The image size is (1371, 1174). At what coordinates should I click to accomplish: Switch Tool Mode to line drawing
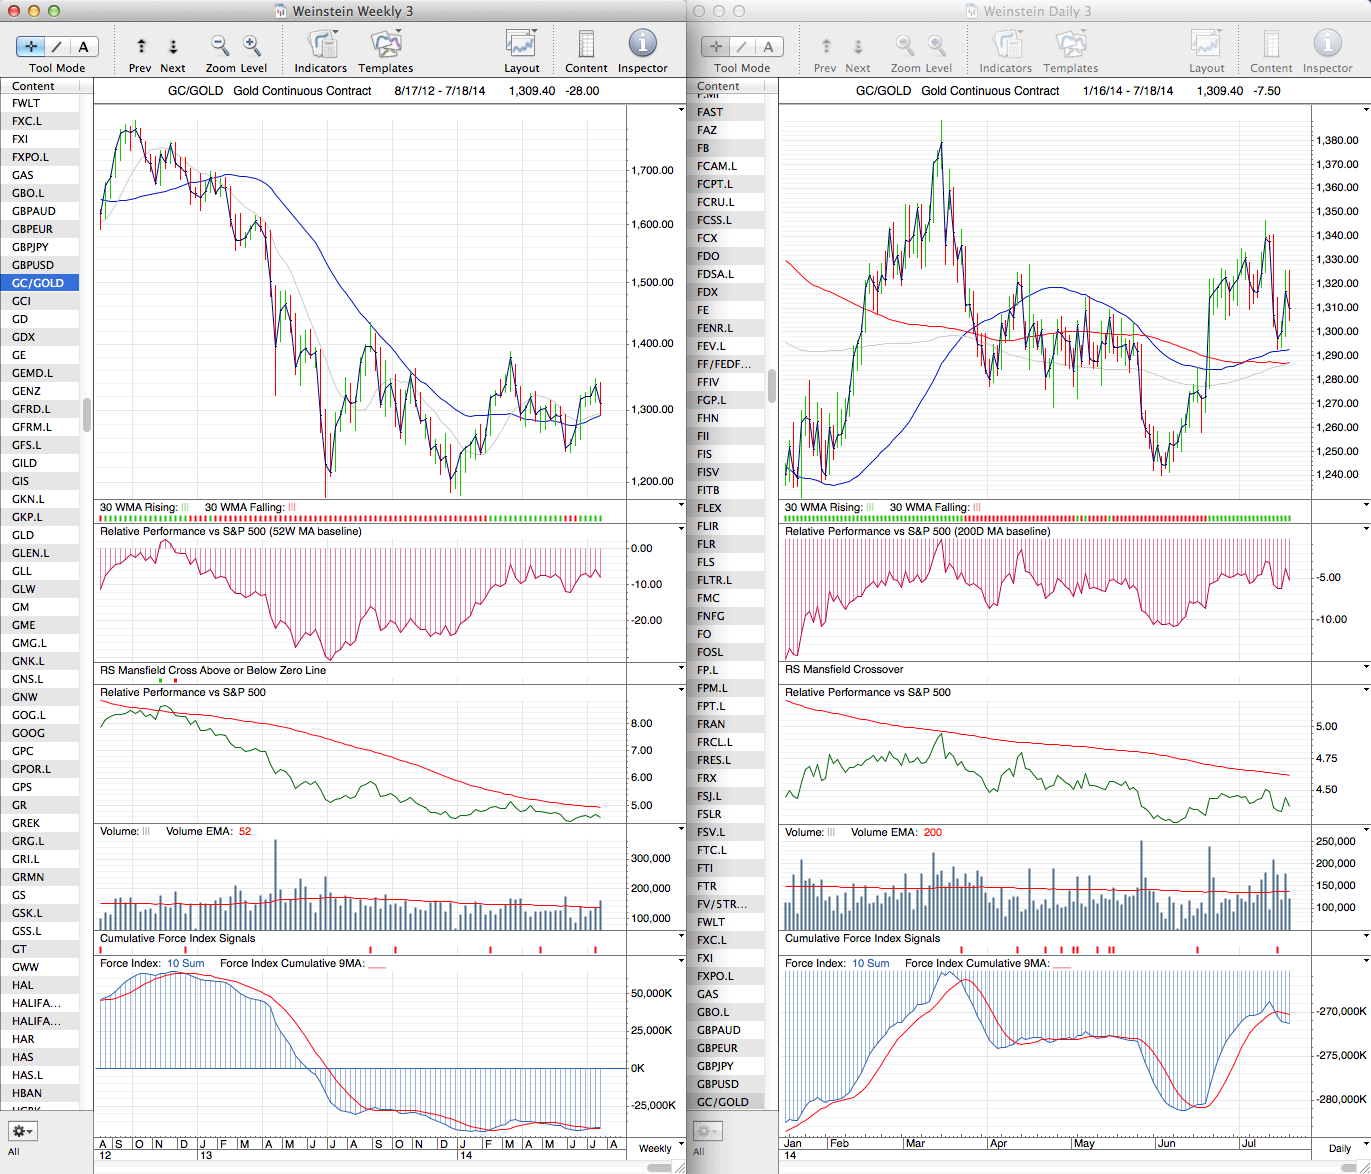click(57, 46)
